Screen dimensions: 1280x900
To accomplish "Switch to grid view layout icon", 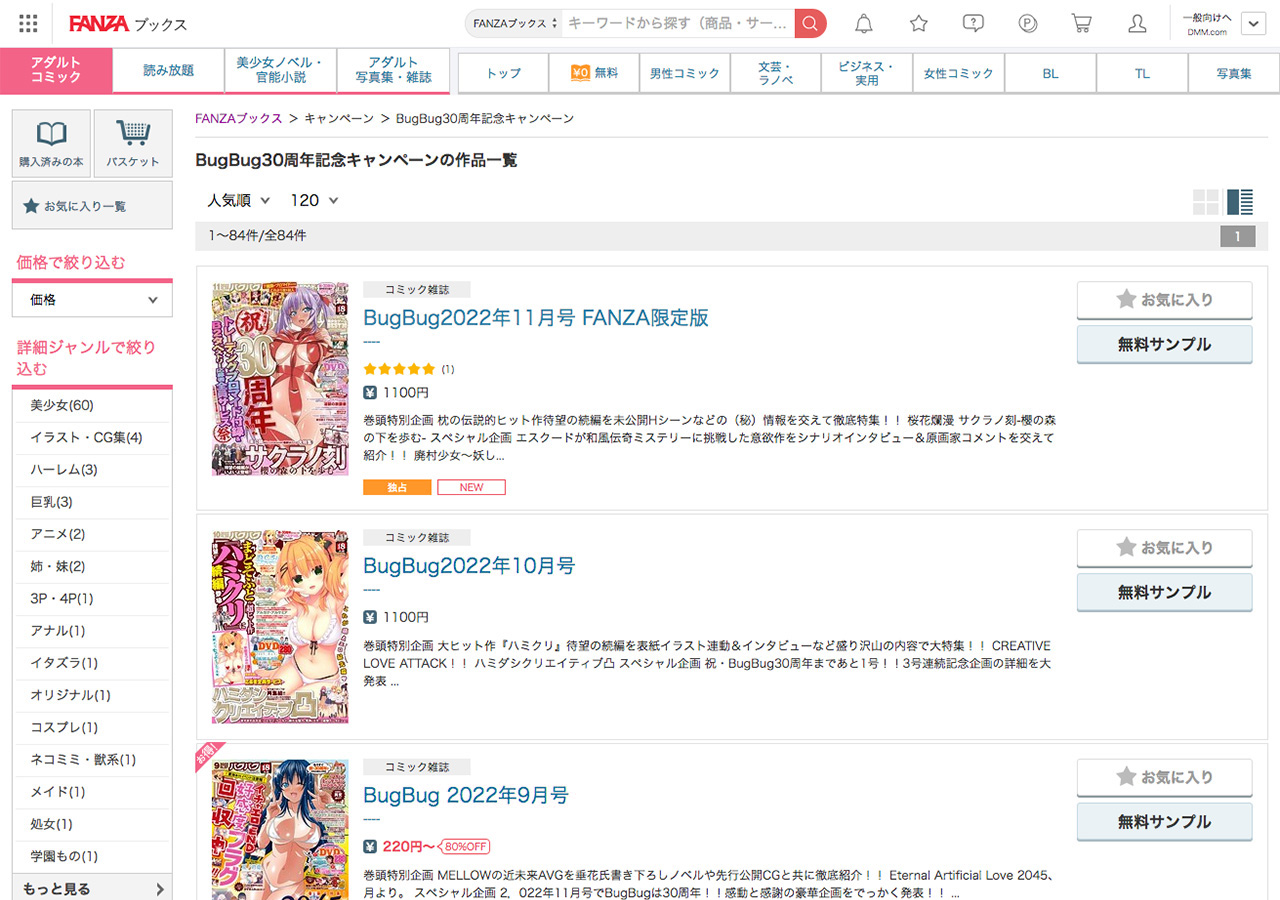I will (1206, 201).
